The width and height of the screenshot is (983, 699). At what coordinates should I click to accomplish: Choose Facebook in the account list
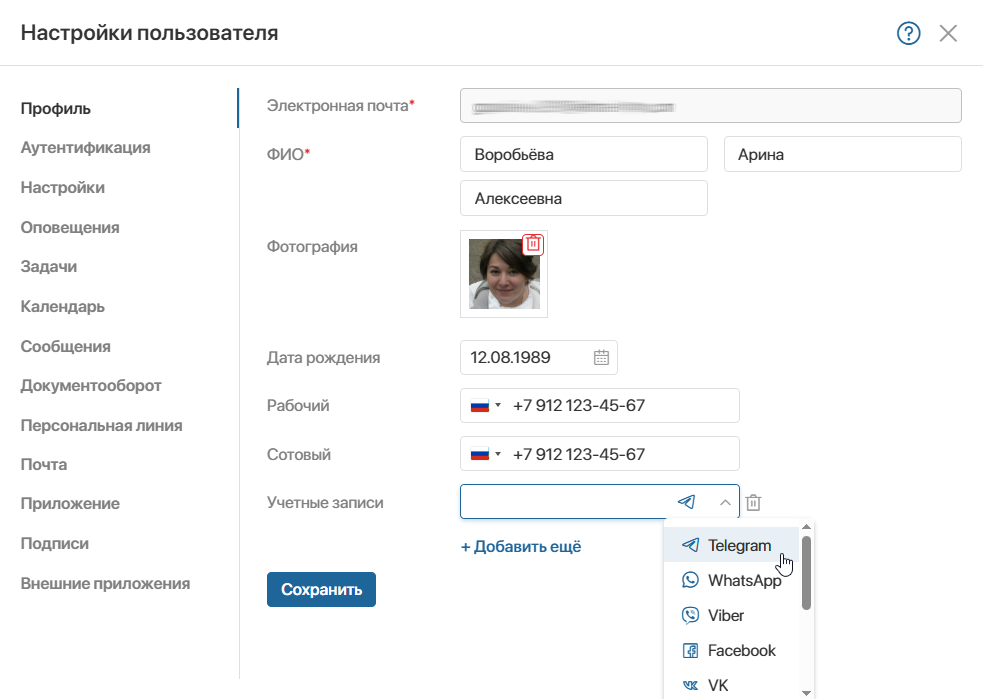click(733, 651)
